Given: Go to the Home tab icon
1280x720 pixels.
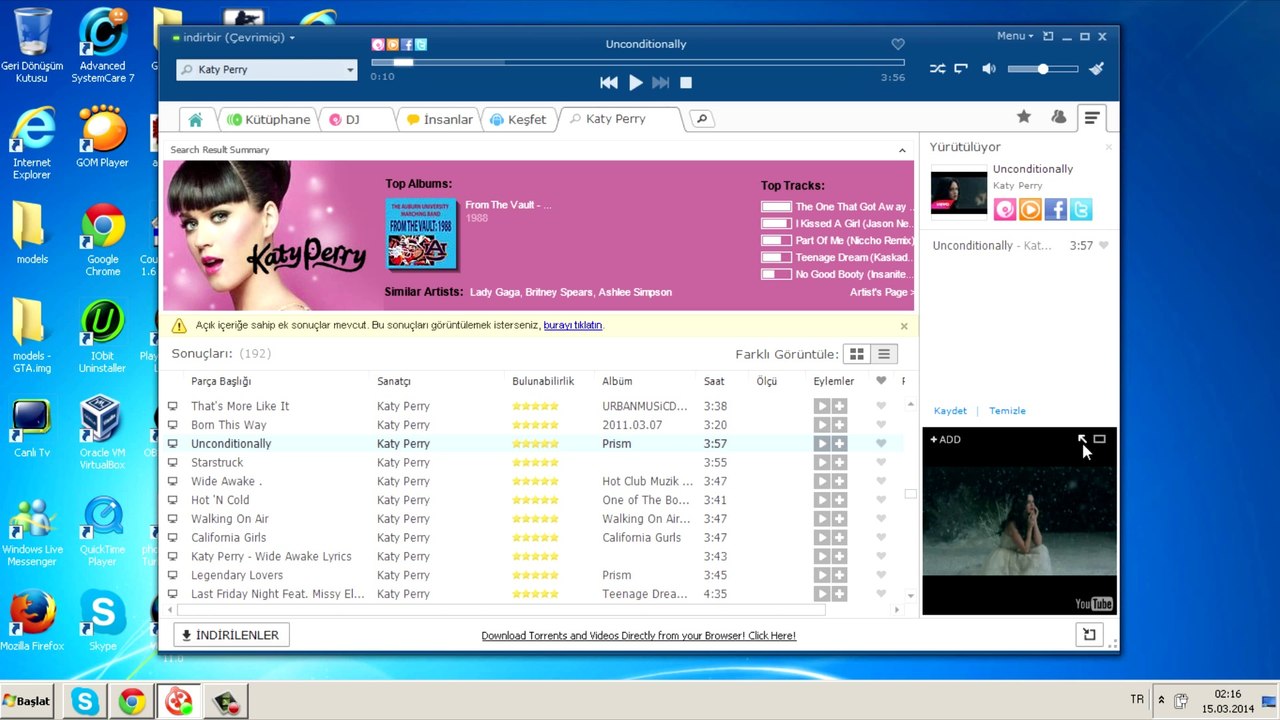Looking at the screenshot, I should coord(195,119).
